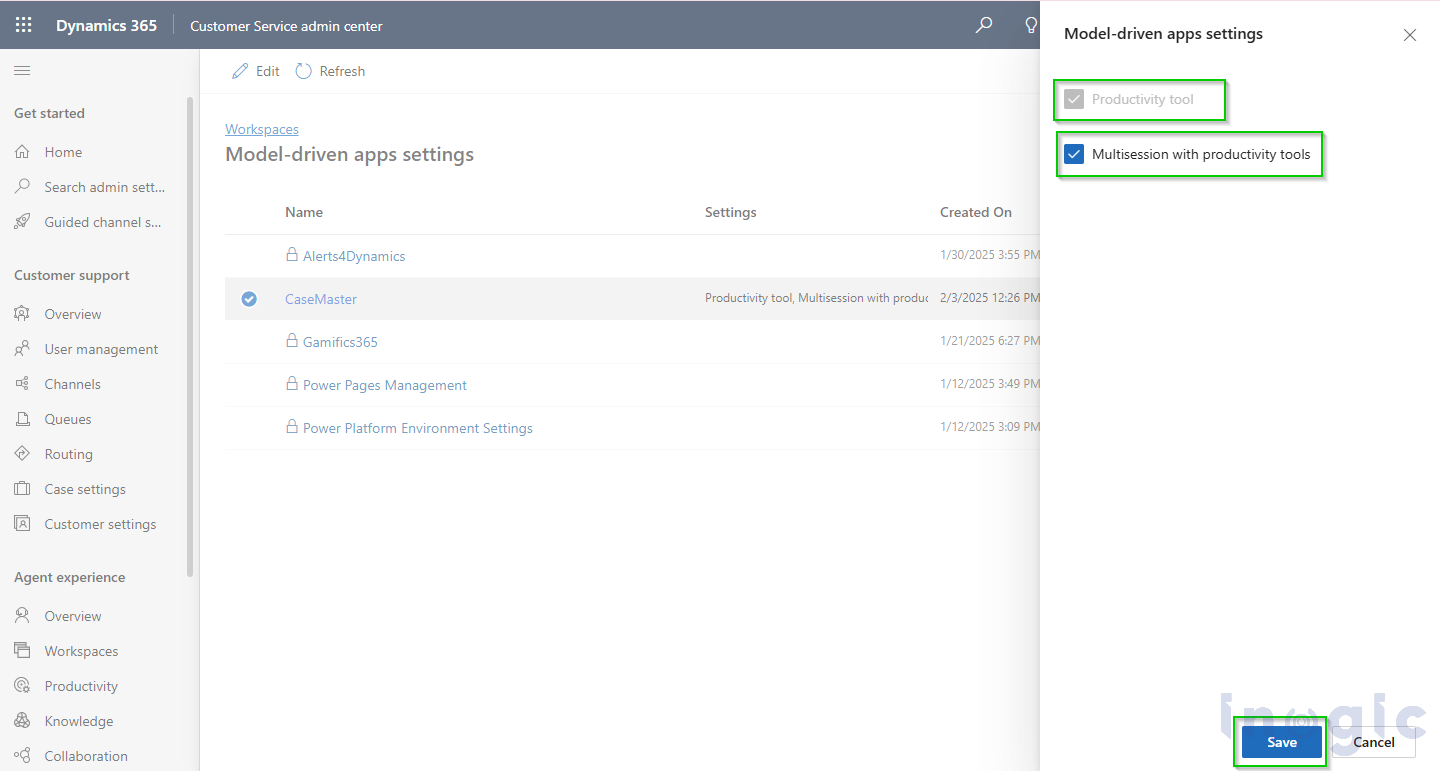Image resolution: width=1440 pixels, height=771 pixels.
Task: Click the Queues icon
Action: coord(22,419)
